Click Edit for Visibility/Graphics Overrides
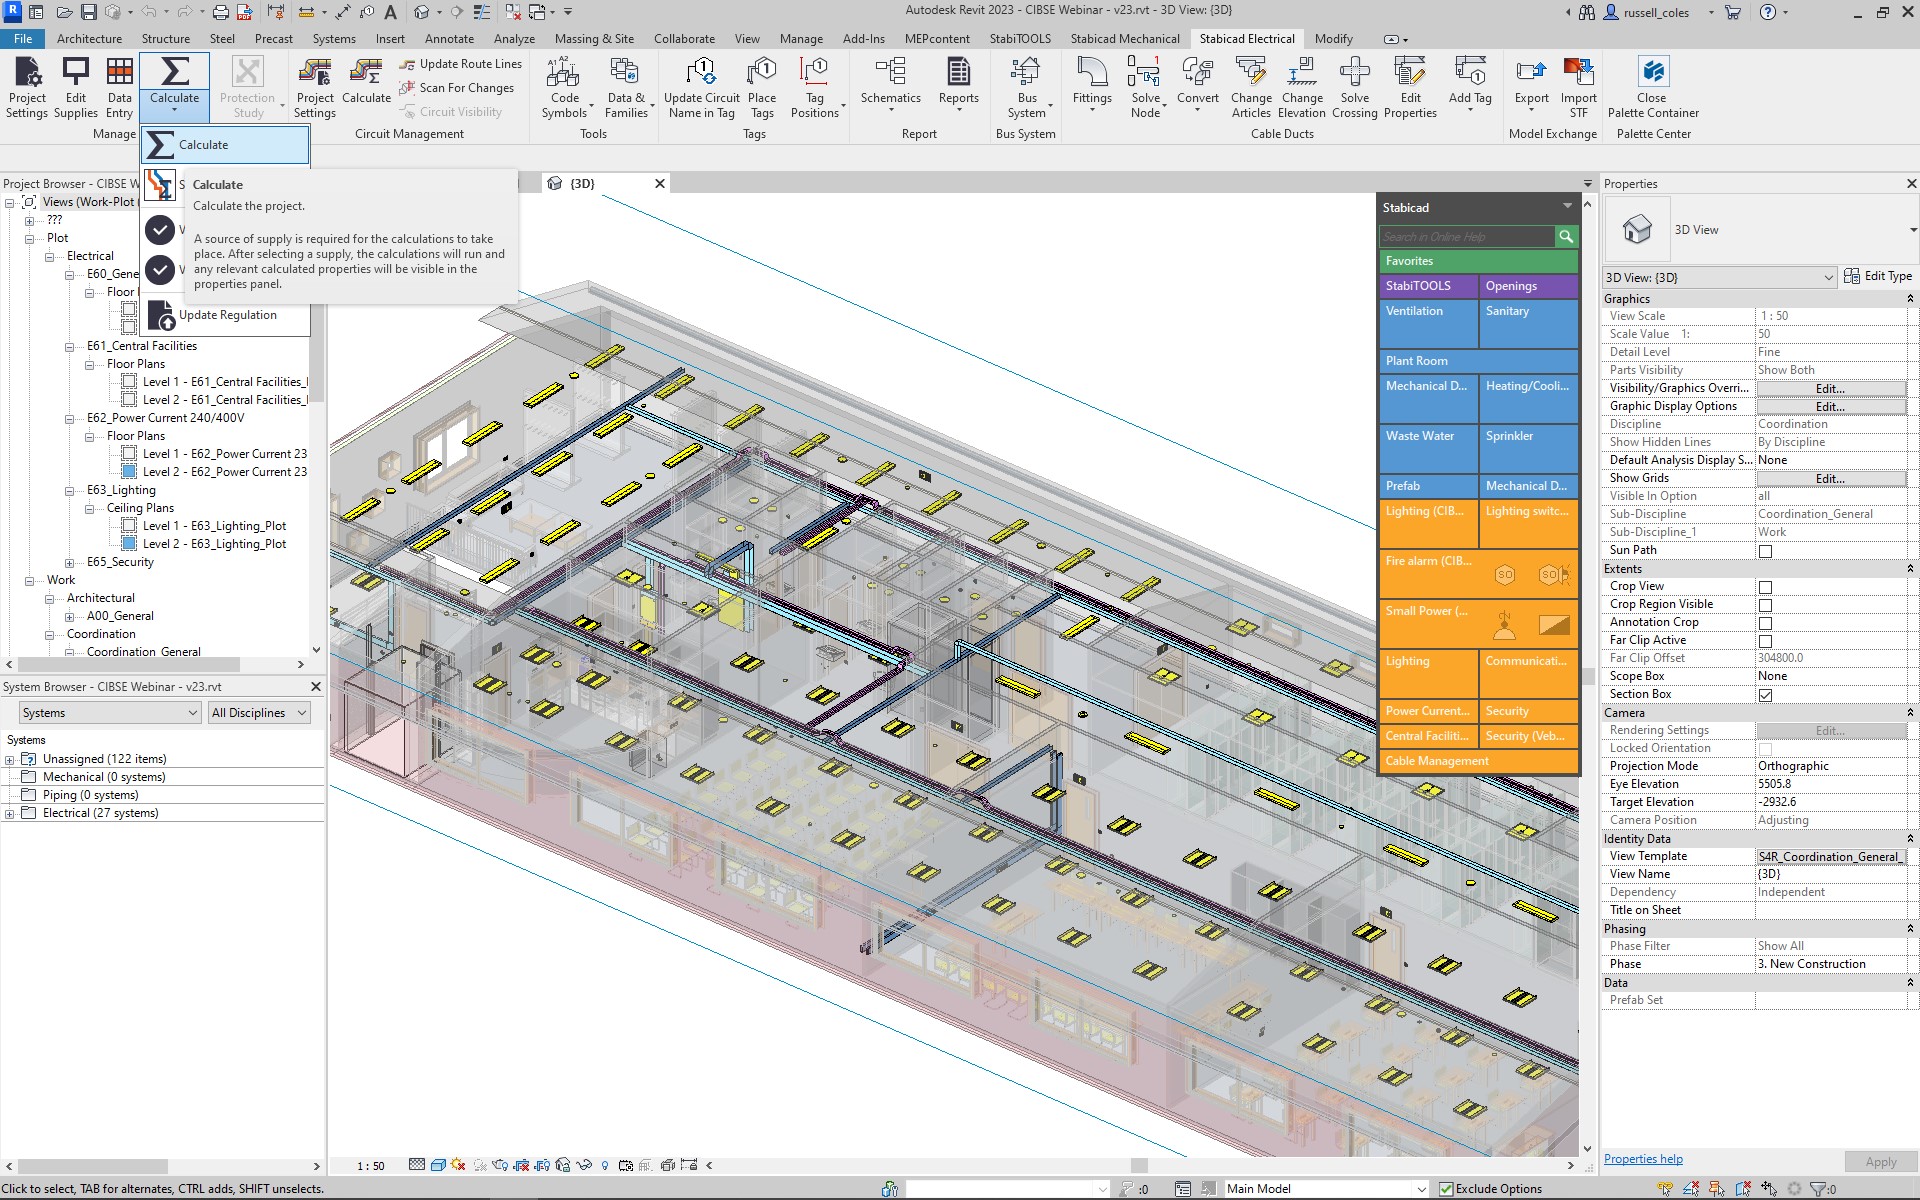The image size is (1920, 1200). pos(1829,389)
